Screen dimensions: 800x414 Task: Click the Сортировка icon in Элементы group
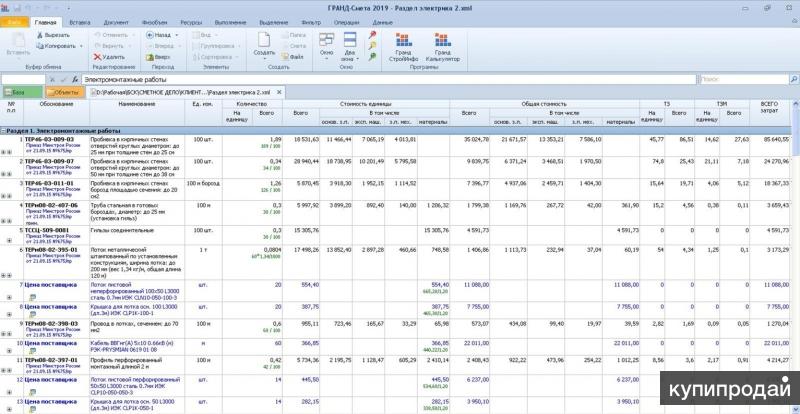click(196, 57)
